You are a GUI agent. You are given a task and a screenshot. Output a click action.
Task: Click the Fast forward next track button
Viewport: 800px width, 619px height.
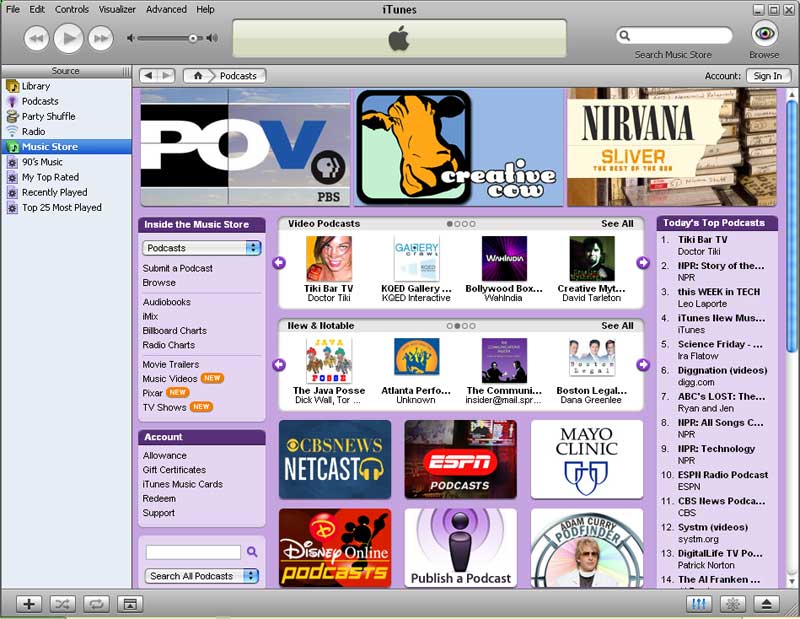point(101,39)
